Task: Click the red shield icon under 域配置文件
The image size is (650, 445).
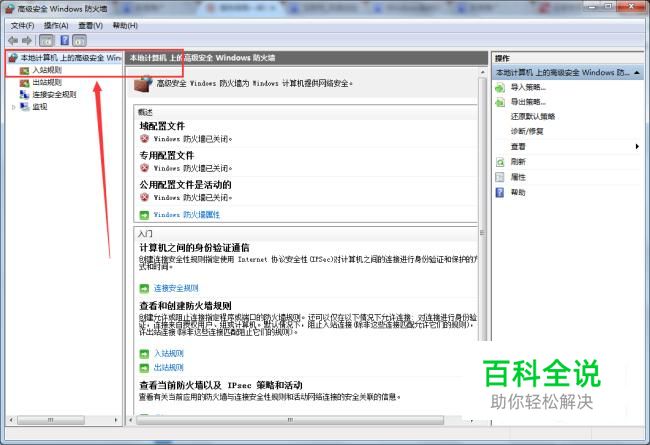Action: point(144,139)
